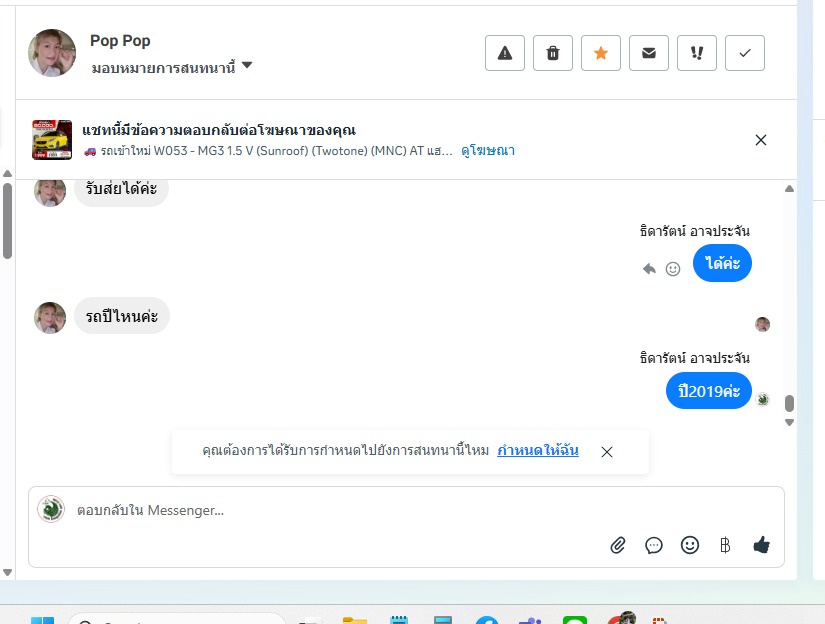This screenshot has width=825, height=624.
Task: Toggle the orange star follow-up flag
Action: click(600, 53)
